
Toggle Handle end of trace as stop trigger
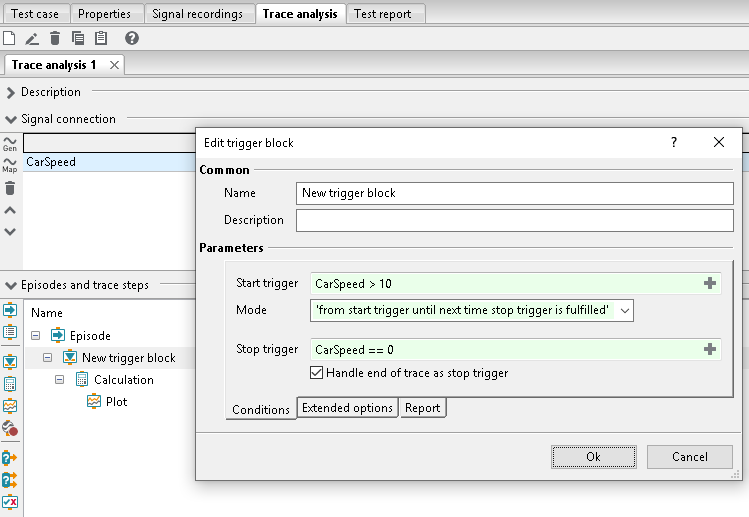pyautogui.click(x=316, y=373)
